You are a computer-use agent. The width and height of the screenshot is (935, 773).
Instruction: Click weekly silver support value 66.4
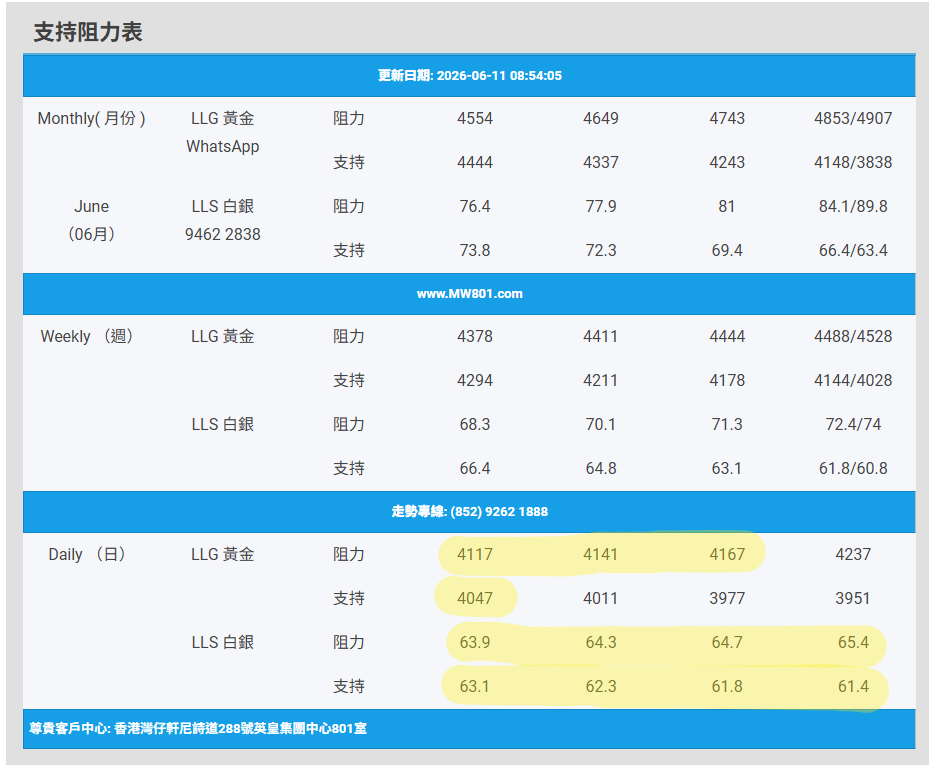pyautogui.click(x=475, y=469)
